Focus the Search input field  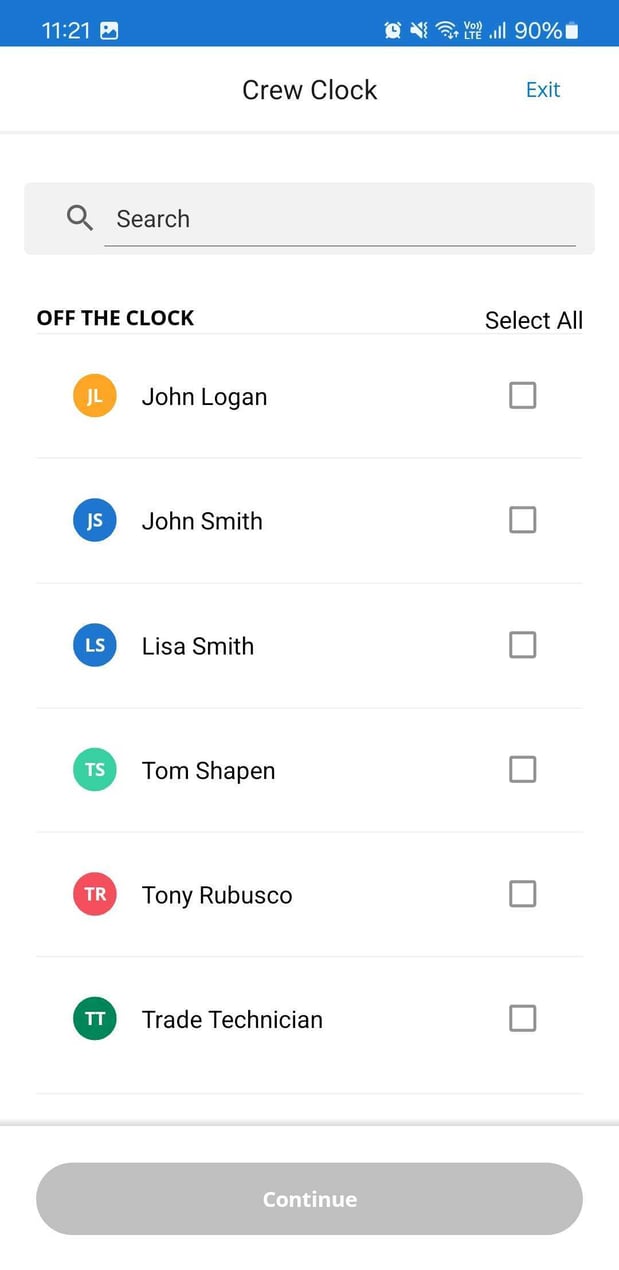[340, 219]
